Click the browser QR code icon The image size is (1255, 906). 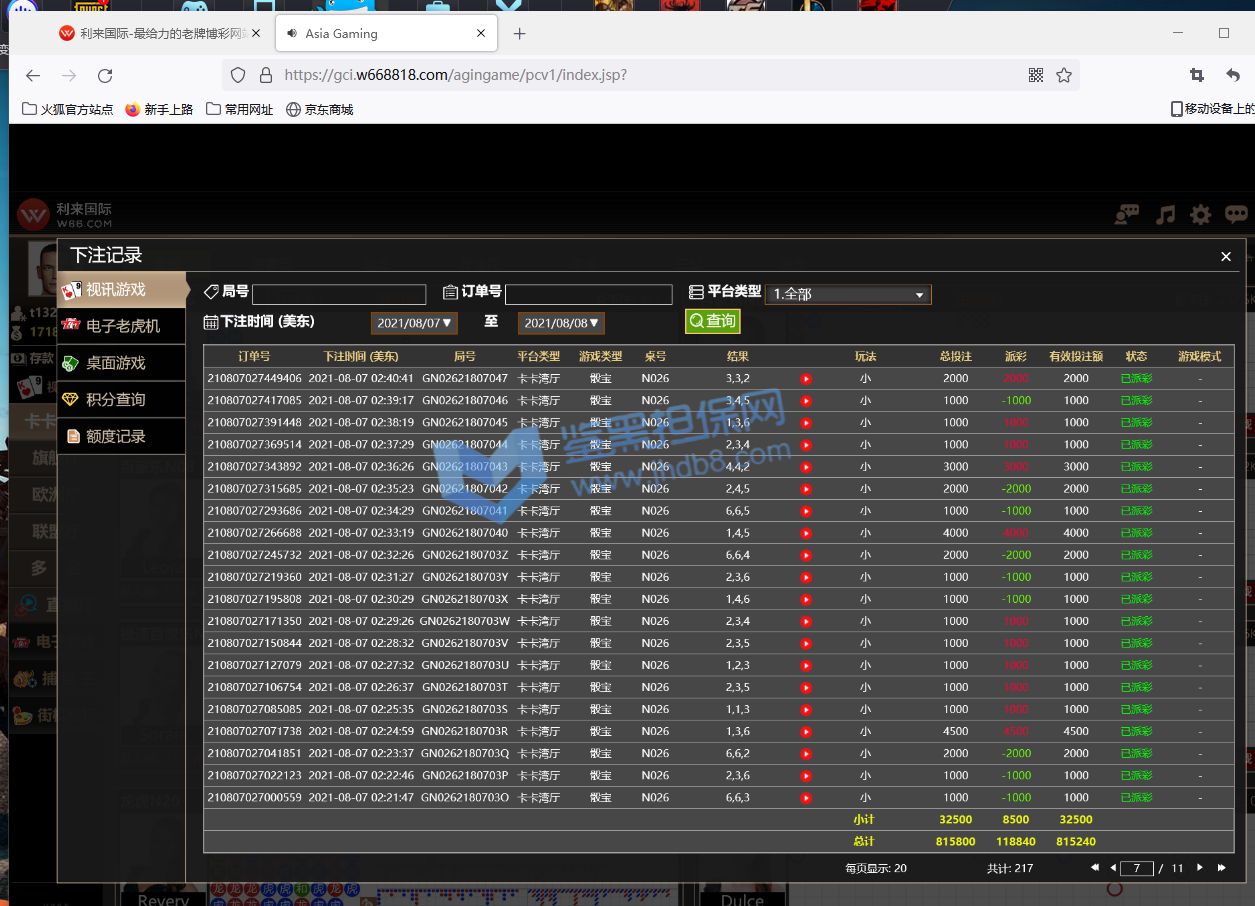click(1036, 75)
